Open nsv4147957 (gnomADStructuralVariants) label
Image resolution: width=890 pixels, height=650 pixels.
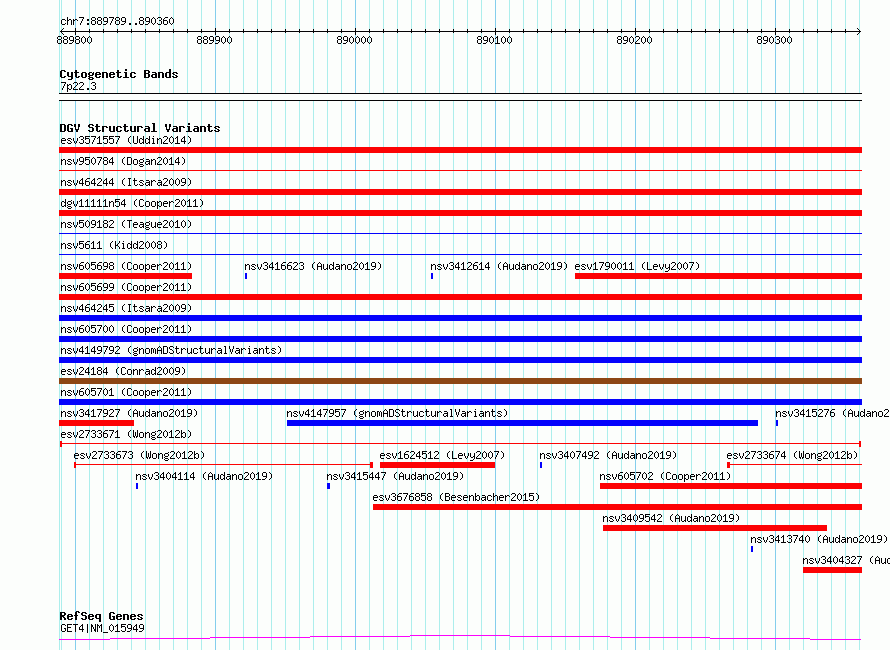397,413
